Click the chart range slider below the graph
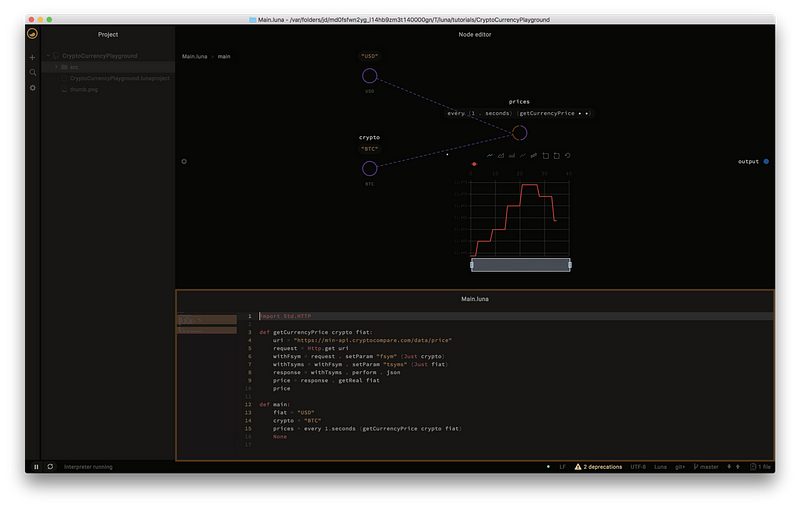Image resolution: width=800 pixels, height=509 pixels. [x=520, y=264]
